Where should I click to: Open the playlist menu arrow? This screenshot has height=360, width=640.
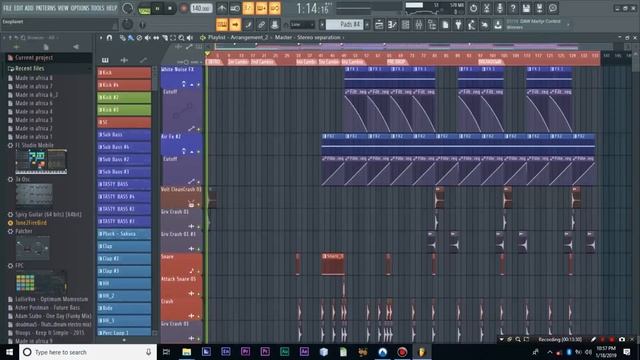click(101, 38)
